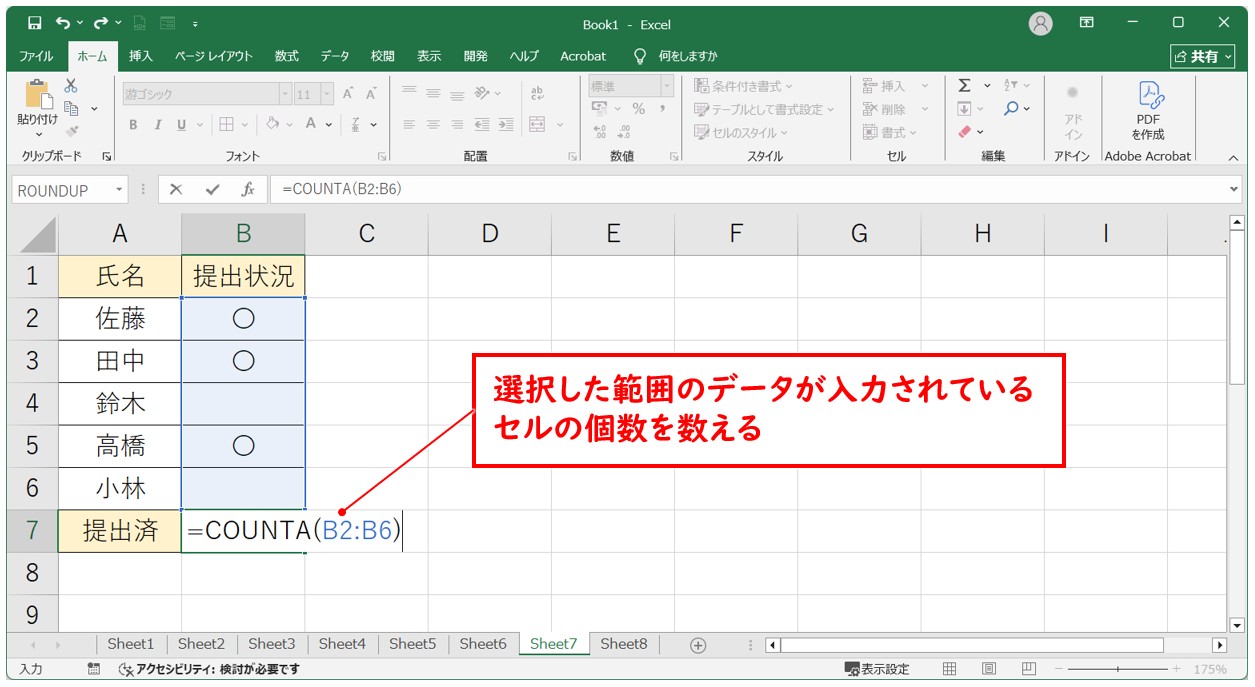Undo the last action

coord(64,23)
